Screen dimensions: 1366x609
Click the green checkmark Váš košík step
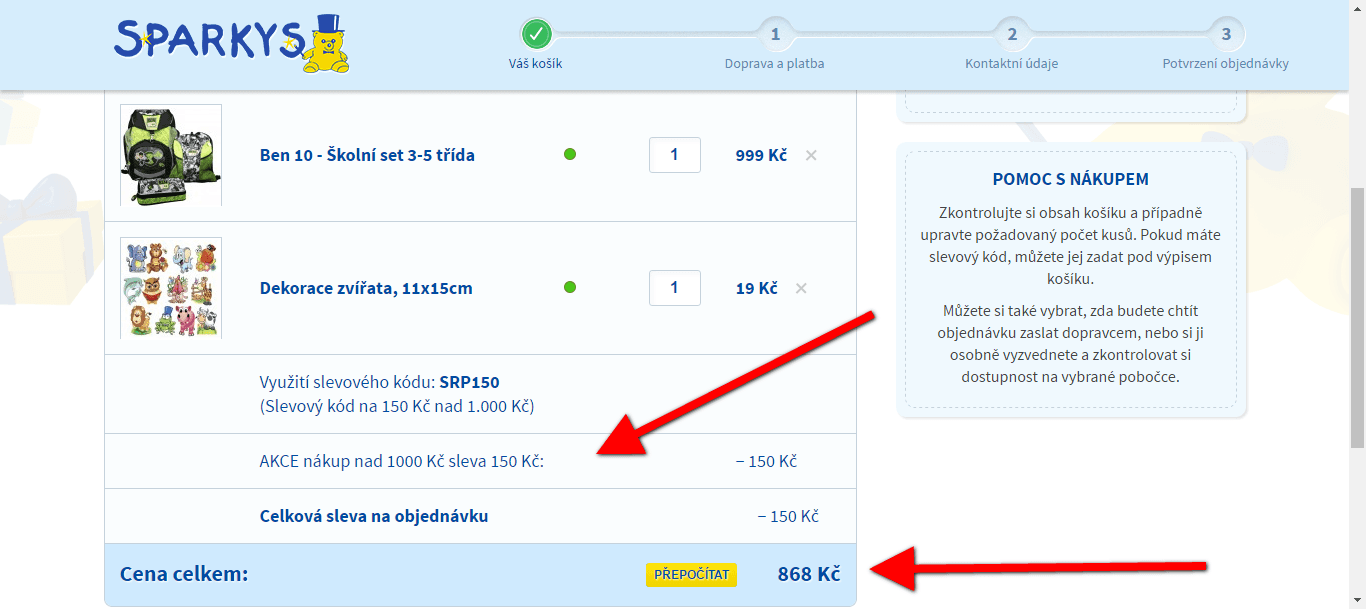pos(537,35)
